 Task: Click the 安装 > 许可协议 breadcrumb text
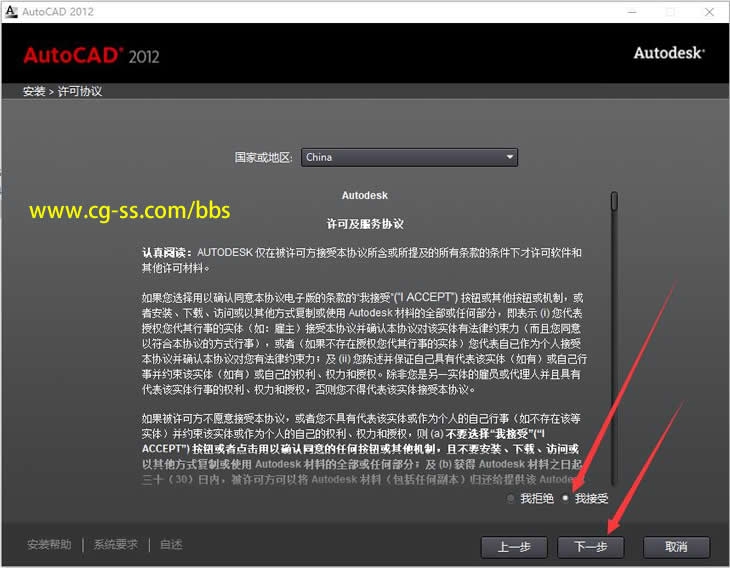pos(63,91)
